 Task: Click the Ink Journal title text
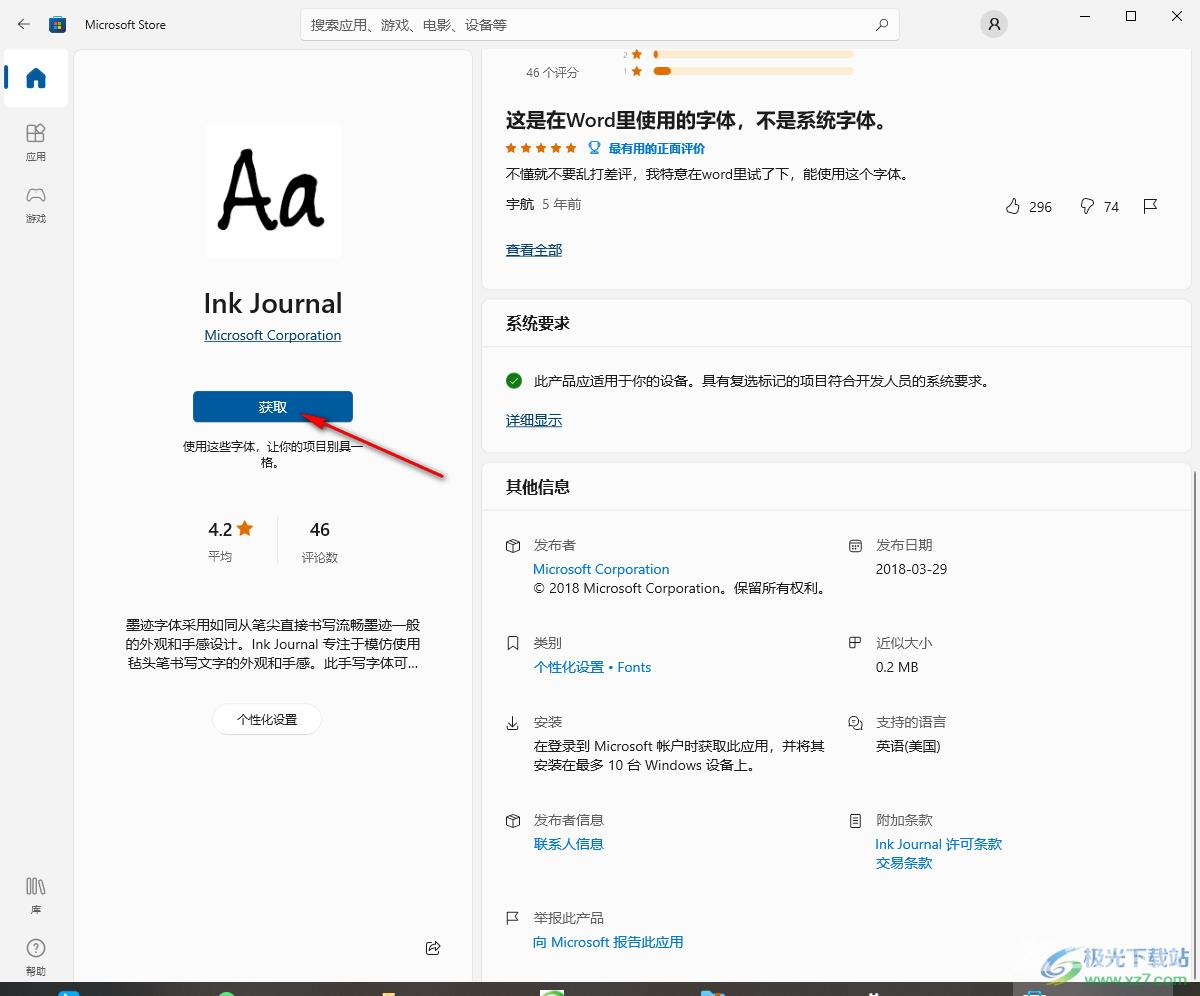(273, 303)
